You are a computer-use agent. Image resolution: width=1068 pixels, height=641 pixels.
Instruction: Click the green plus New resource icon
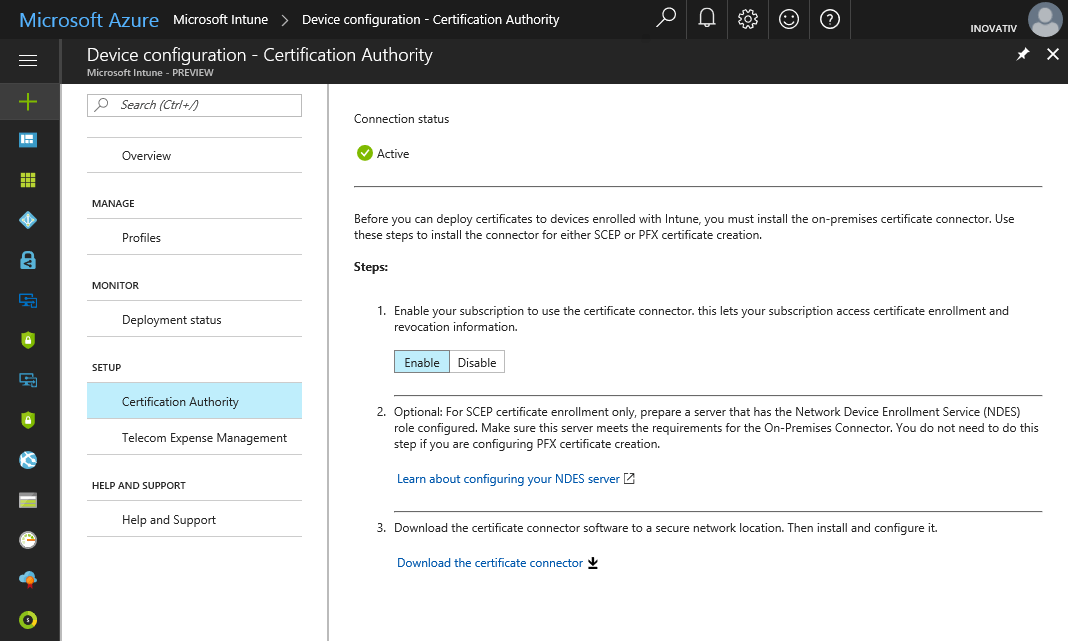click(28, 101)
